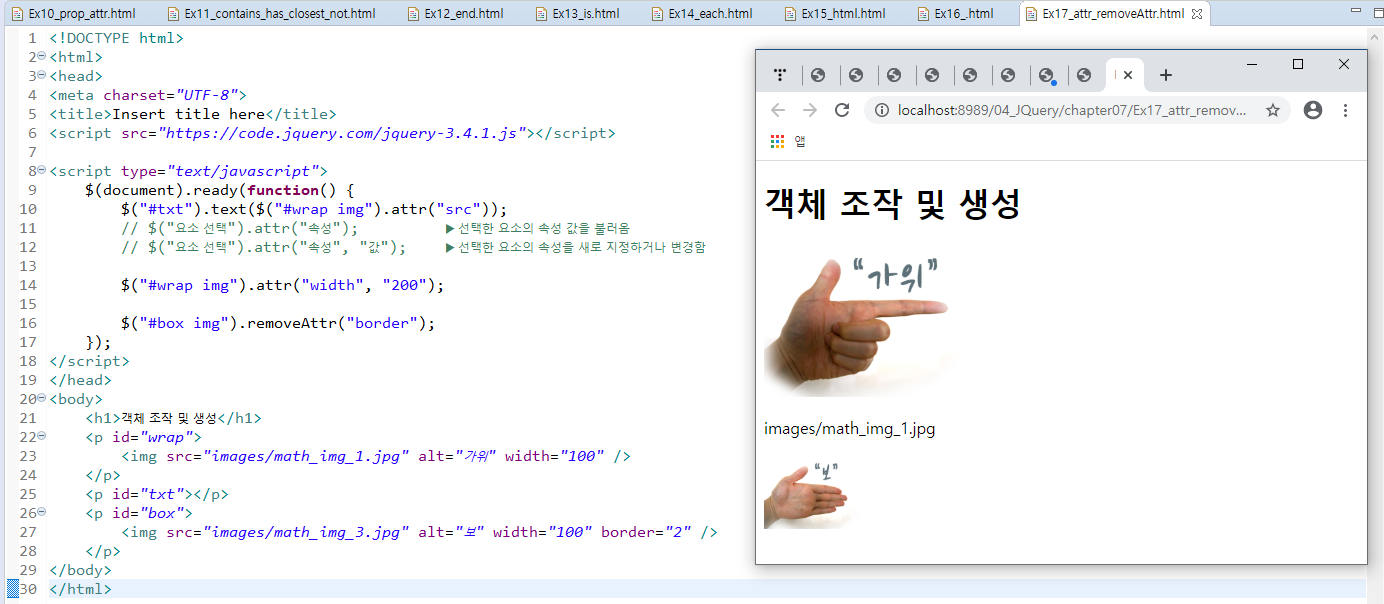Open the Chrome three-dot menu
The image size is (1384, 604).
click(x=1345, y=110)
